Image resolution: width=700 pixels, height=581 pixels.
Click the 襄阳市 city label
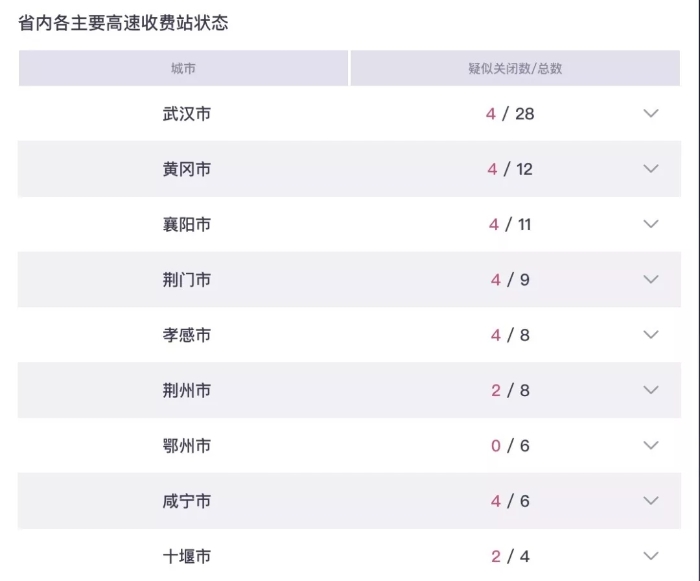pos(187,224)
